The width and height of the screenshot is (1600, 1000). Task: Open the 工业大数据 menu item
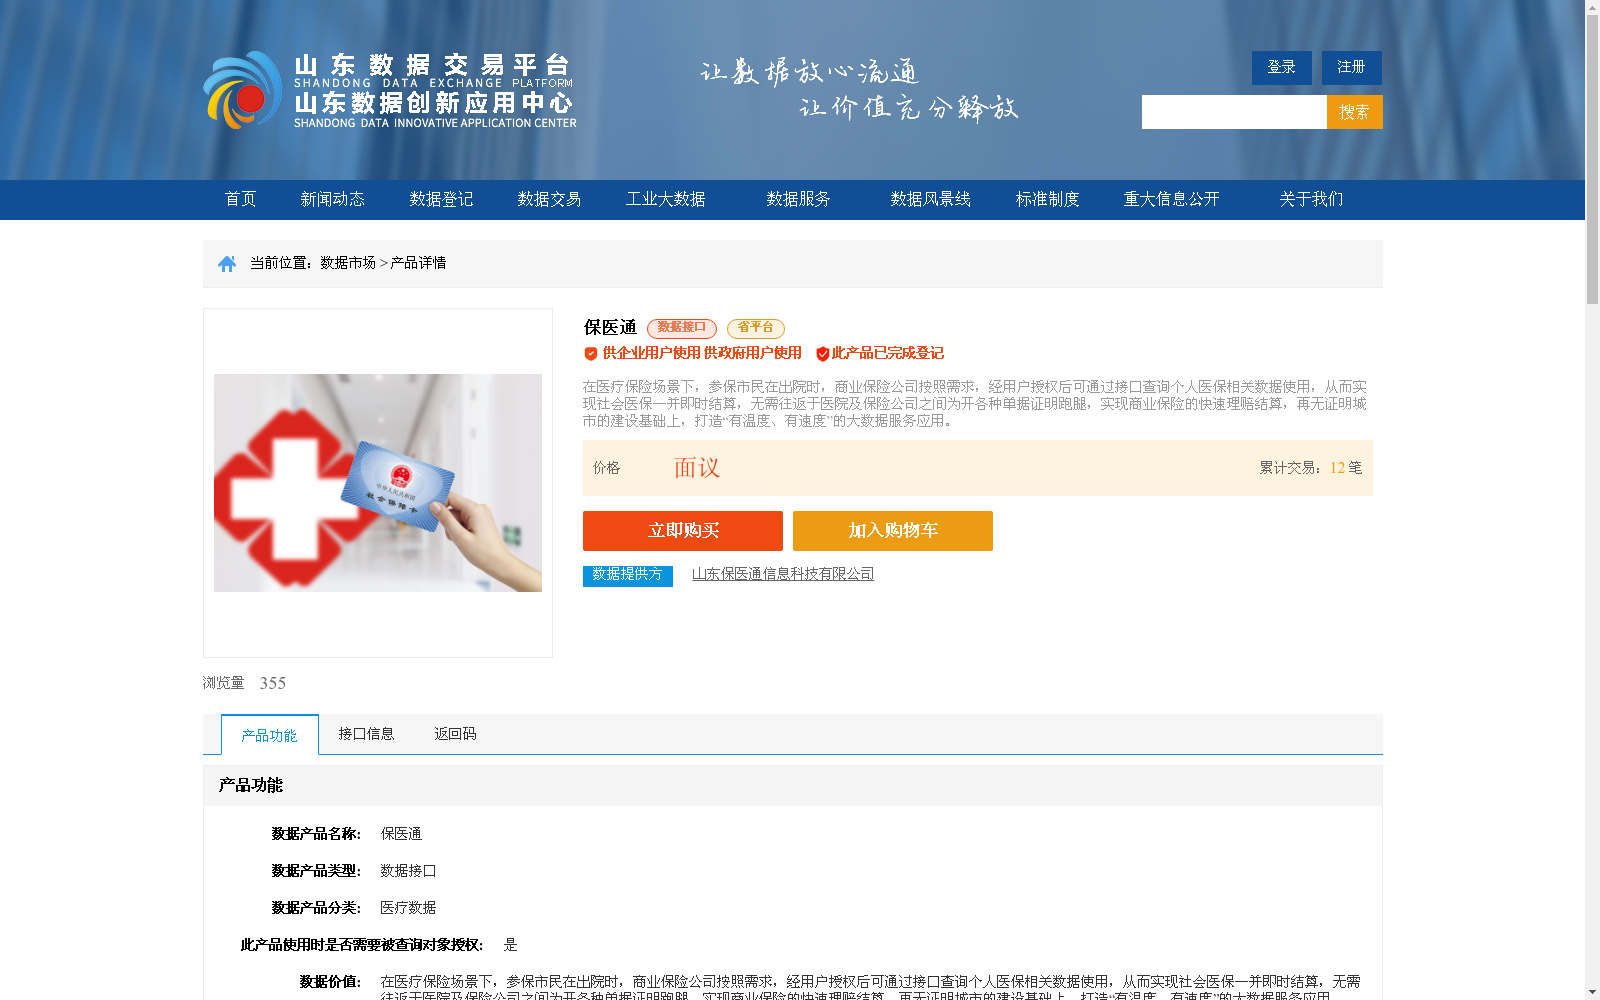[666, 199]
